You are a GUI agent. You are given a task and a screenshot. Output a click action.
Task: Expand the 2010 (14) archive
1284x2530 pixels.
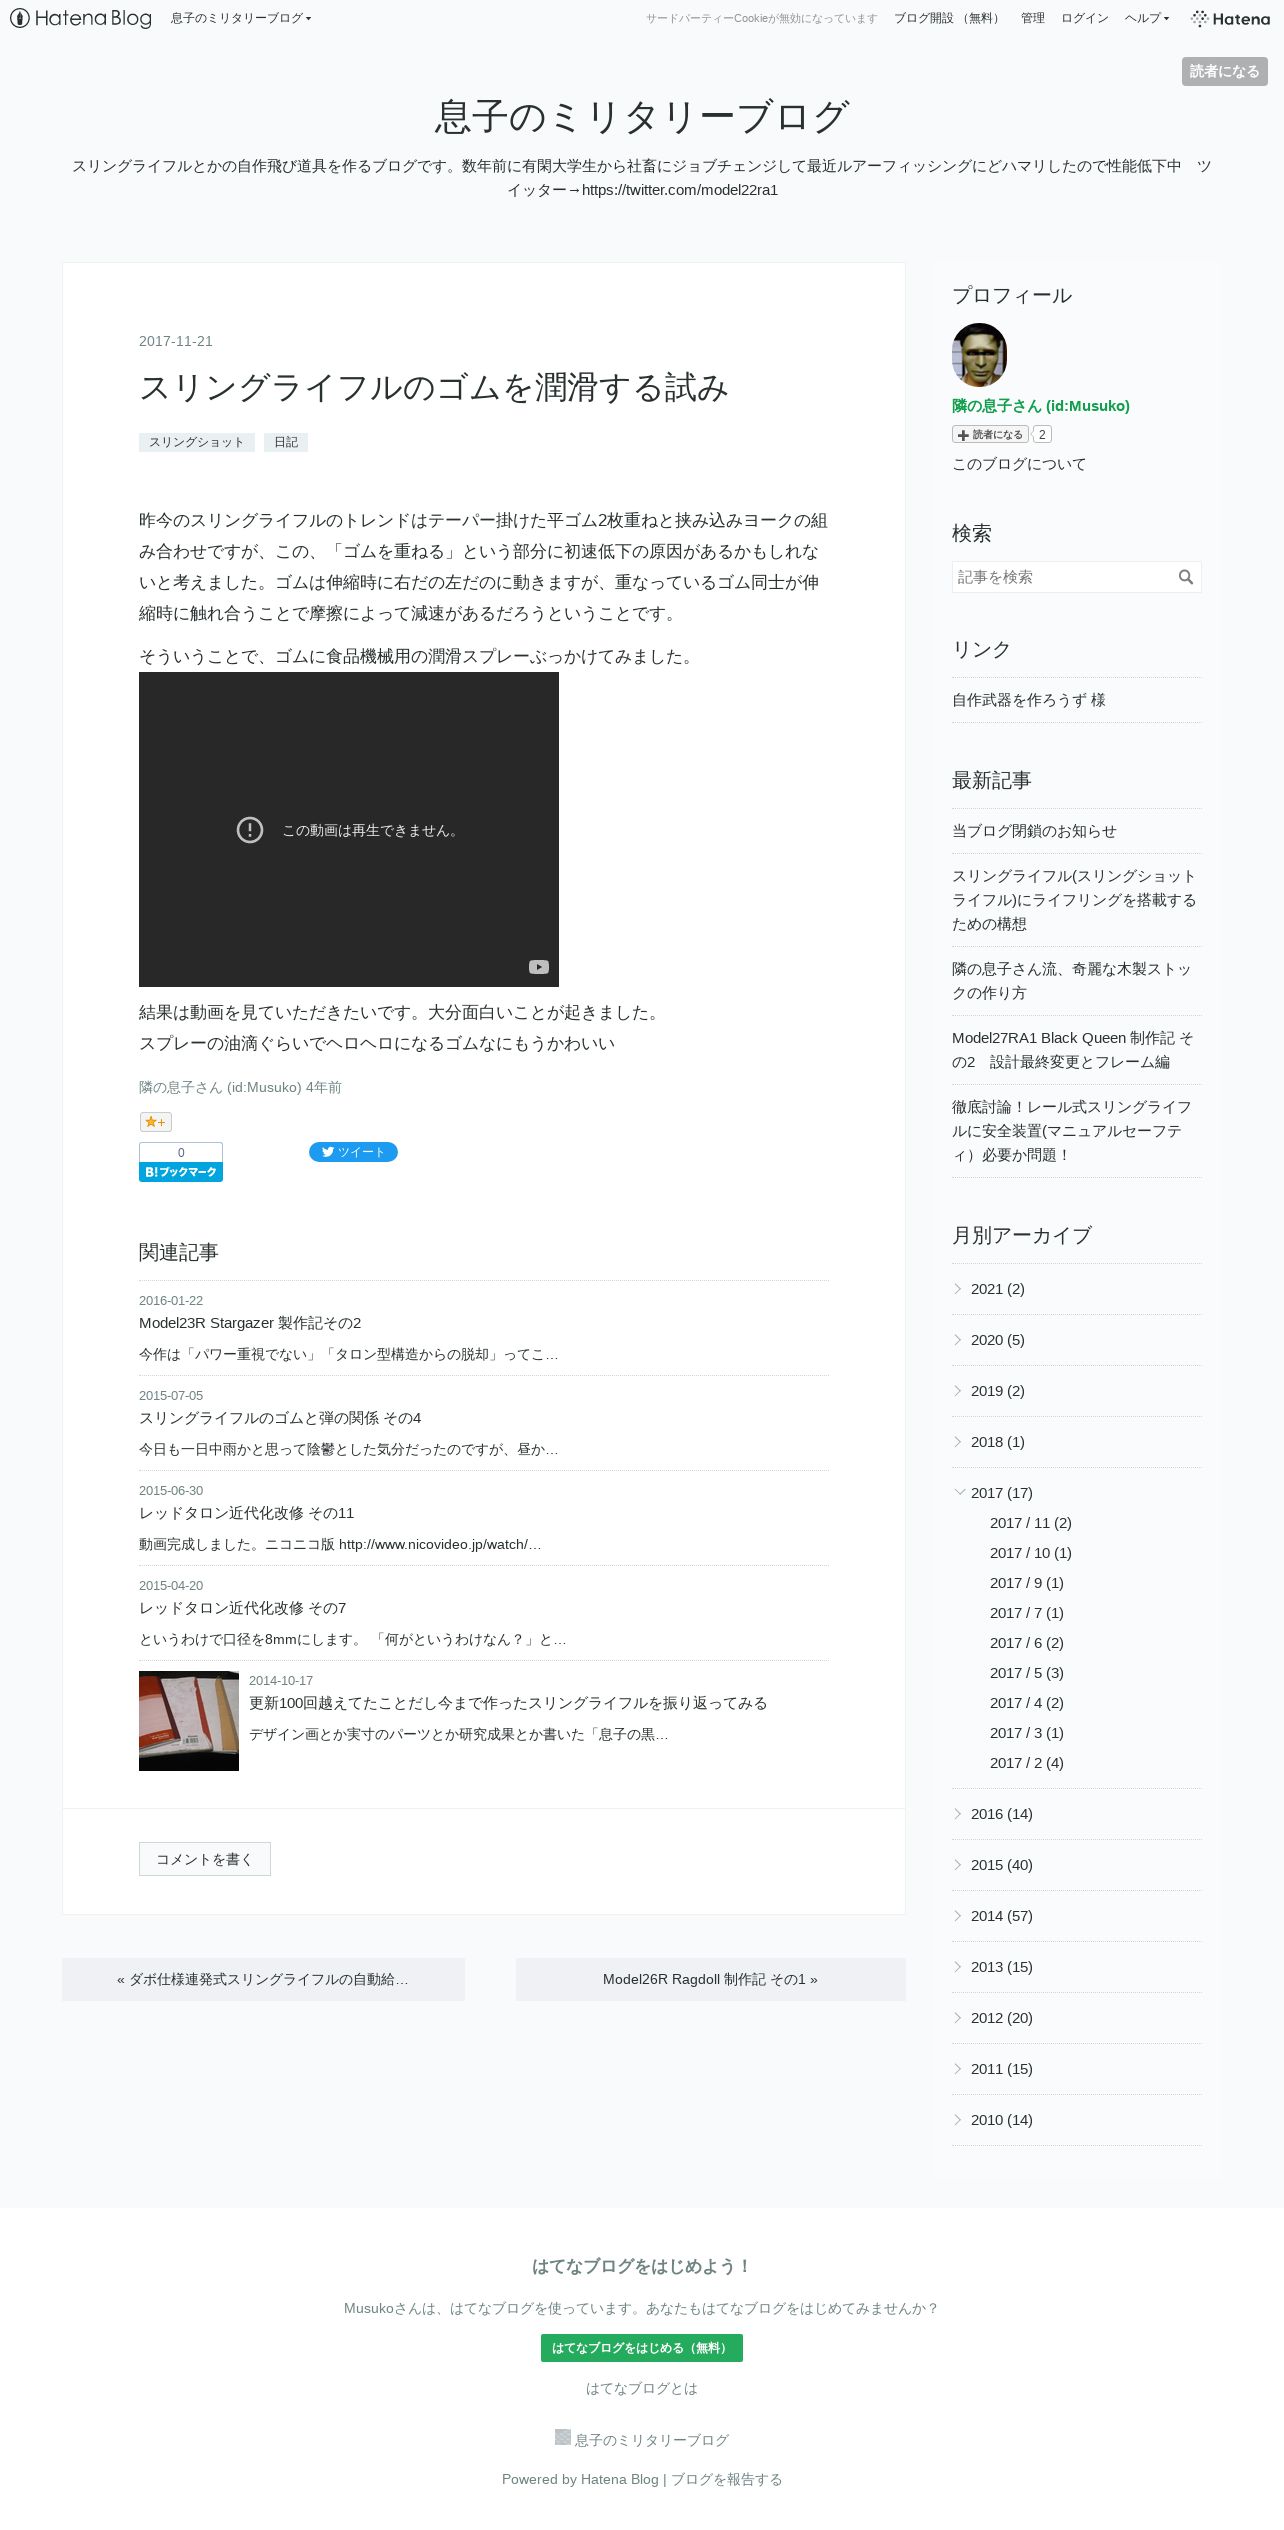coord(959,2120)
